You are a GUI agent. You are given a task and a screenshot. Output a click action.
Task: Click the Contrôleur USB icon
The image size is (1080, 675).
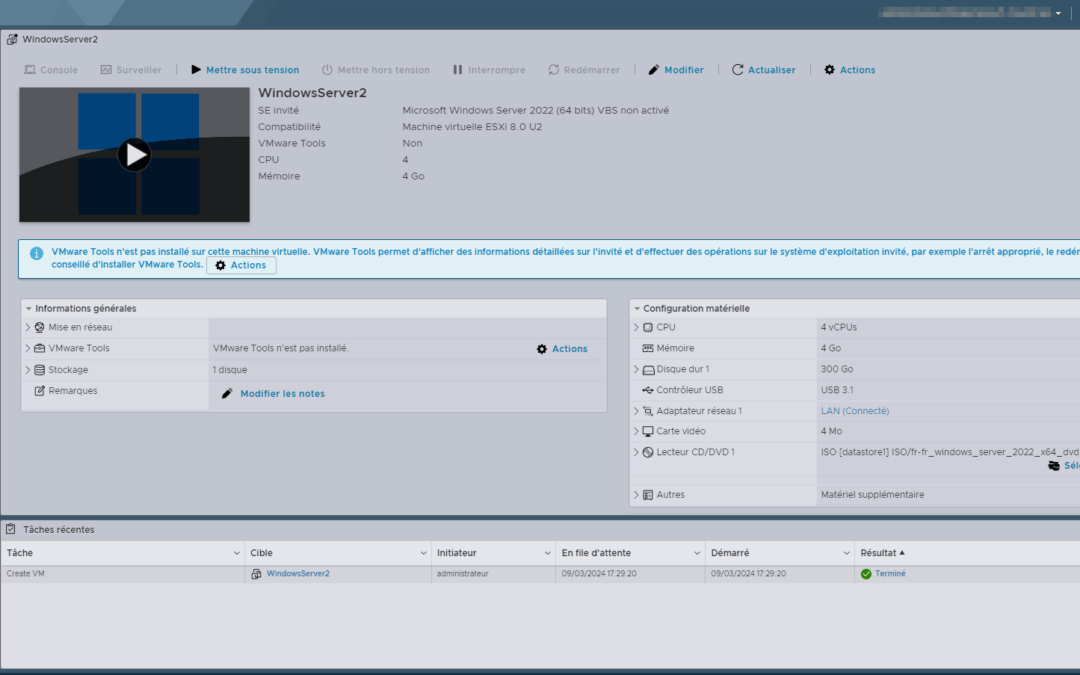point(647,390)
